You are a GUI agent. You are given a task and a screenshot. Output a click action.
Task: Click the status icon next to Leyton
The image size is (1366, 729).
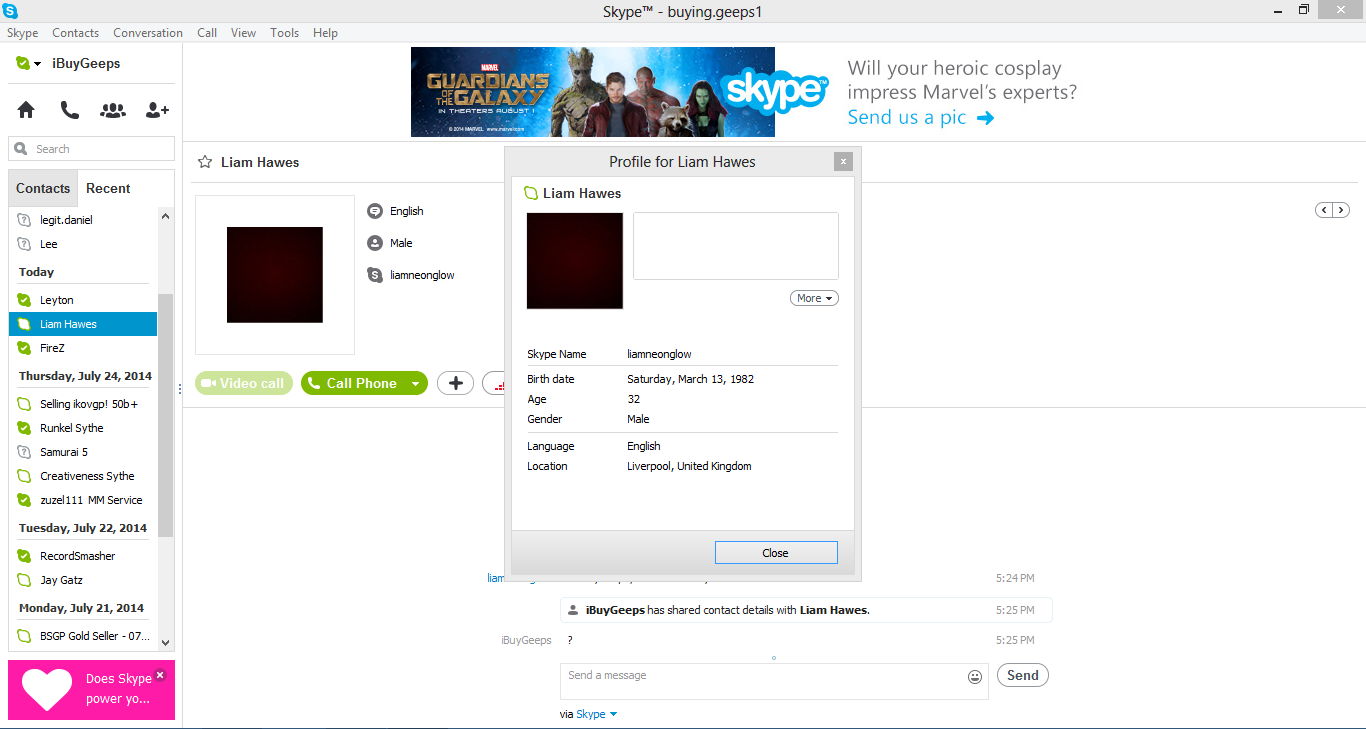tap(24, 300)
